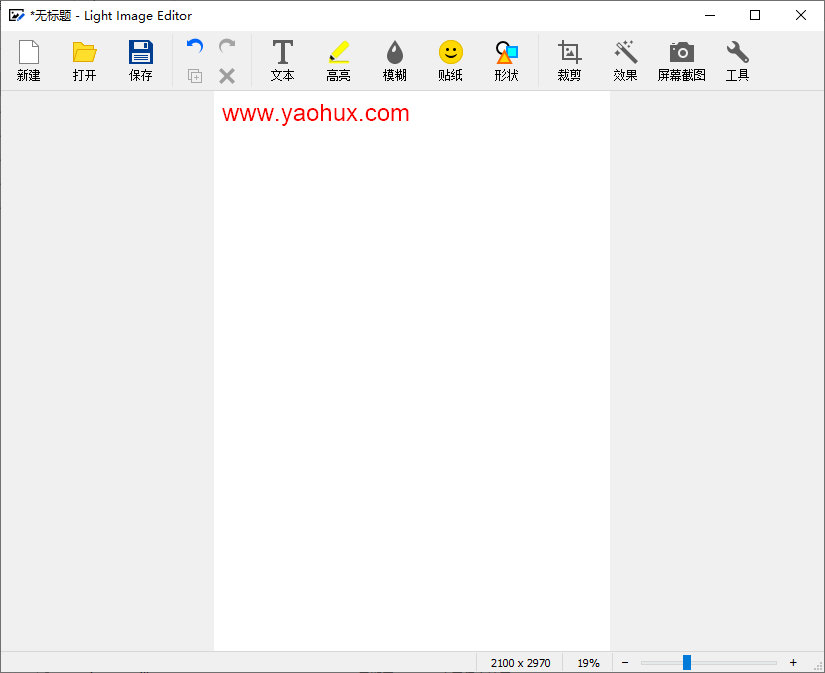
Task: Open the 贴纸 sticker tool
Action: pos(451,60)
